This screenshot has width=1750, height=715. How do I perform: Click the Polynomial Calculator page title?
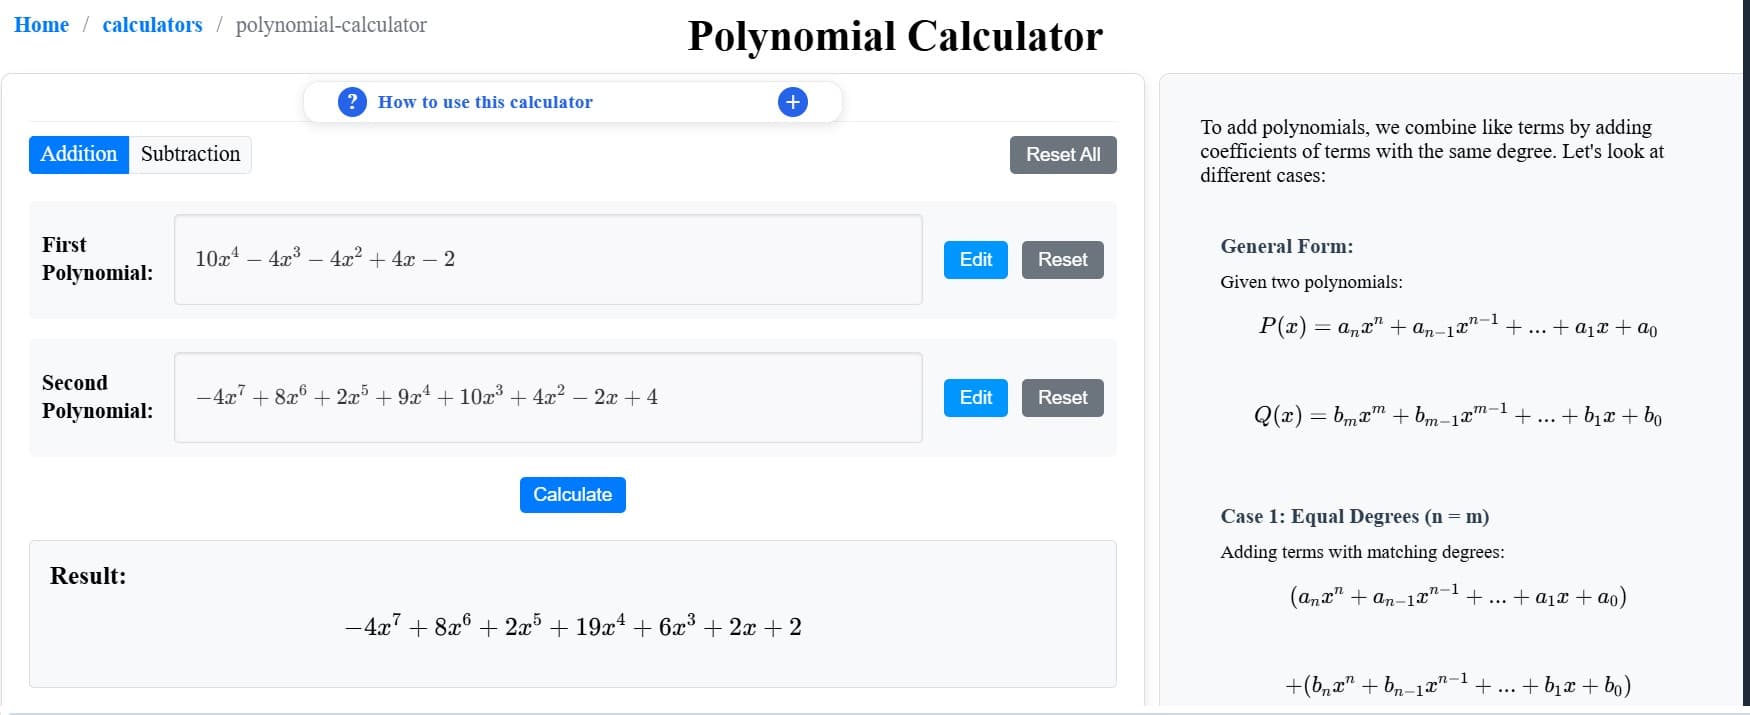[893, 36]
